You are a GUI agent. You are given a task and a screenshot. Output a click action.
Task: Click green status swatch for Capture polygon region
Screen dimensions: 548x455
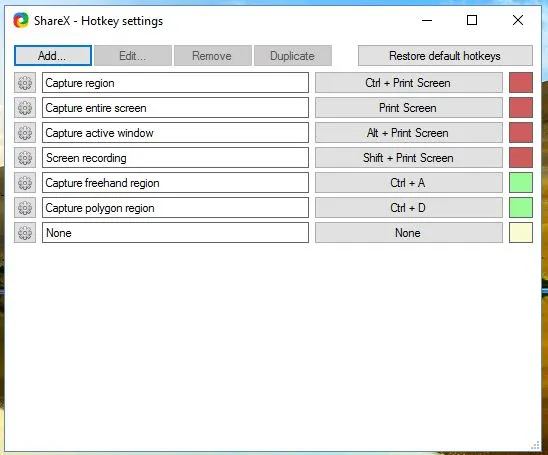tap(521, 208)
